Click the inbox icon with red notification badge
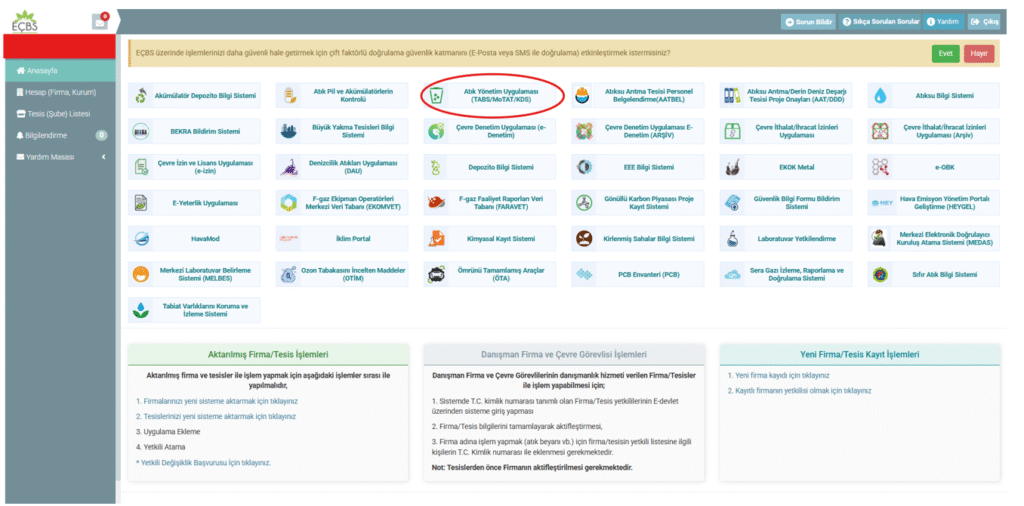The width and height of the screenshot is (1024, 506). tap(99, 21)
